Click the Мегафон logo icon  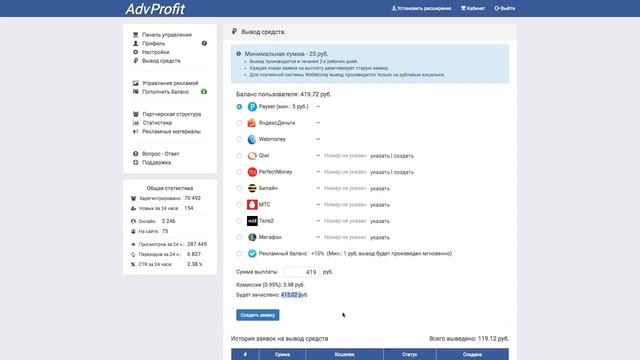tap(252, 237)
